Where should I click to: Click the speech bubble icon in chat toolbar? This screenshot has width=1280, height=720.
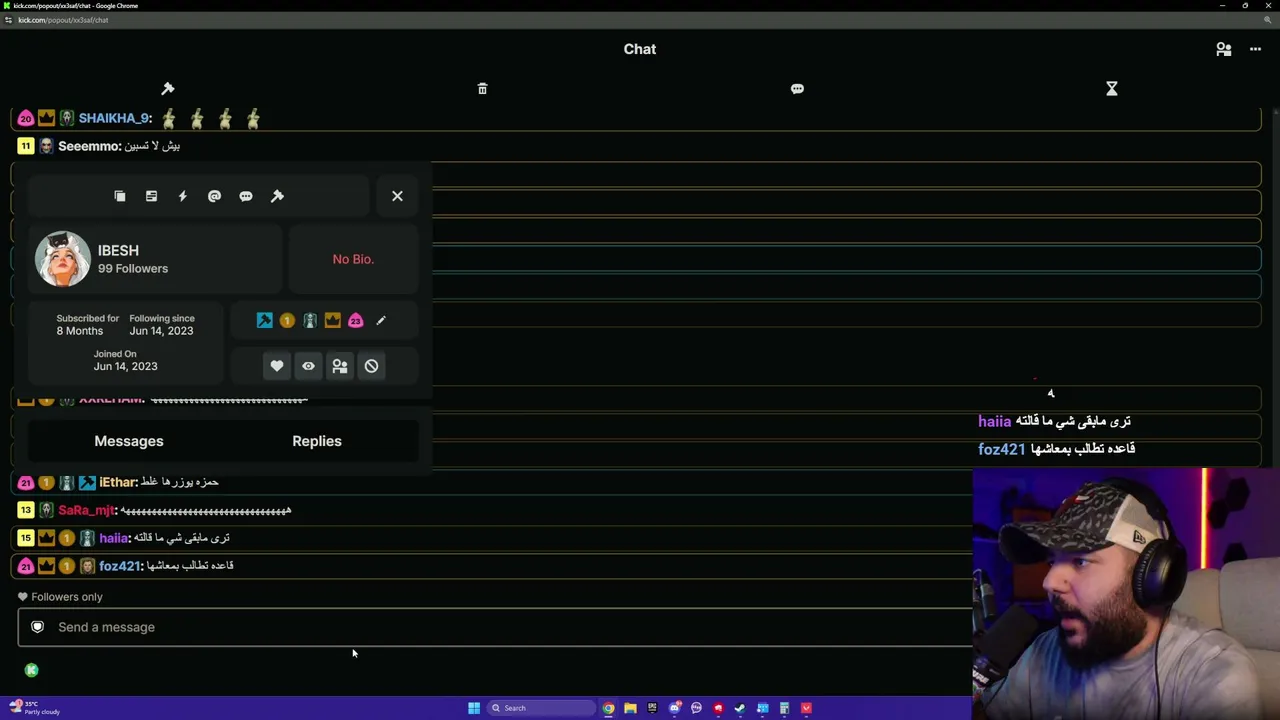(x=797, y=89)
